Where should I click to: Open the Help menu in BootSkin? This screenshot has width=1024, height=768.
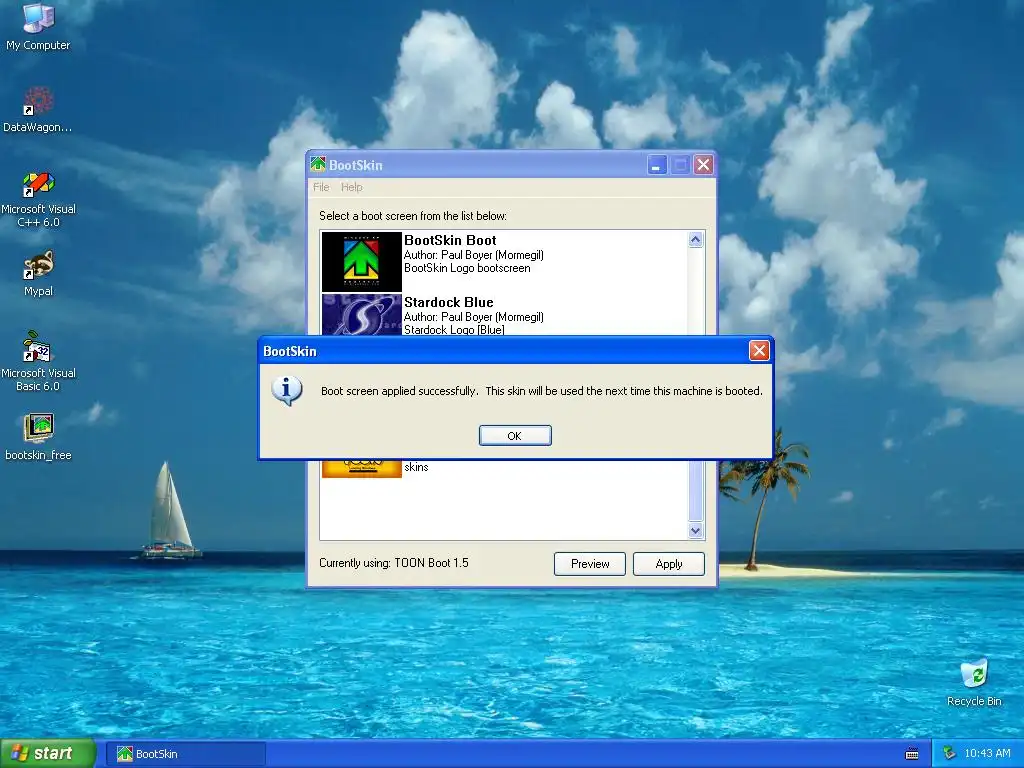coord(351,187)
